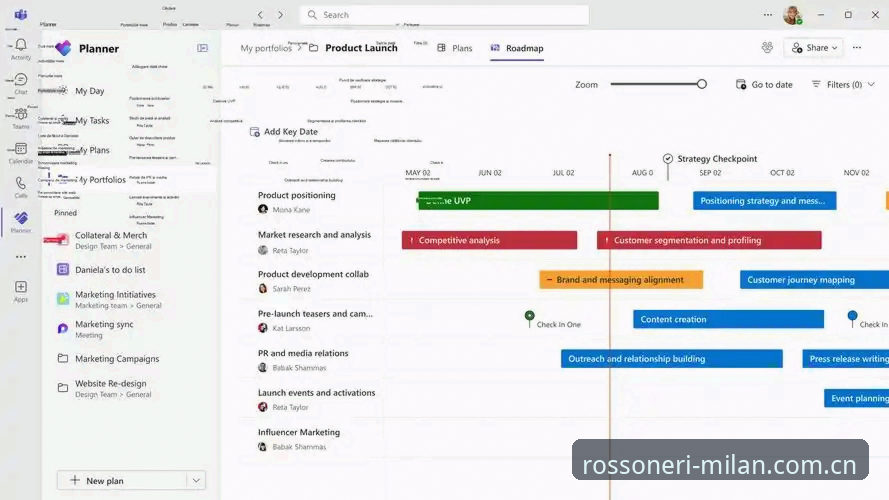Open the Planner app icon in sidebar

pos(21,218)
